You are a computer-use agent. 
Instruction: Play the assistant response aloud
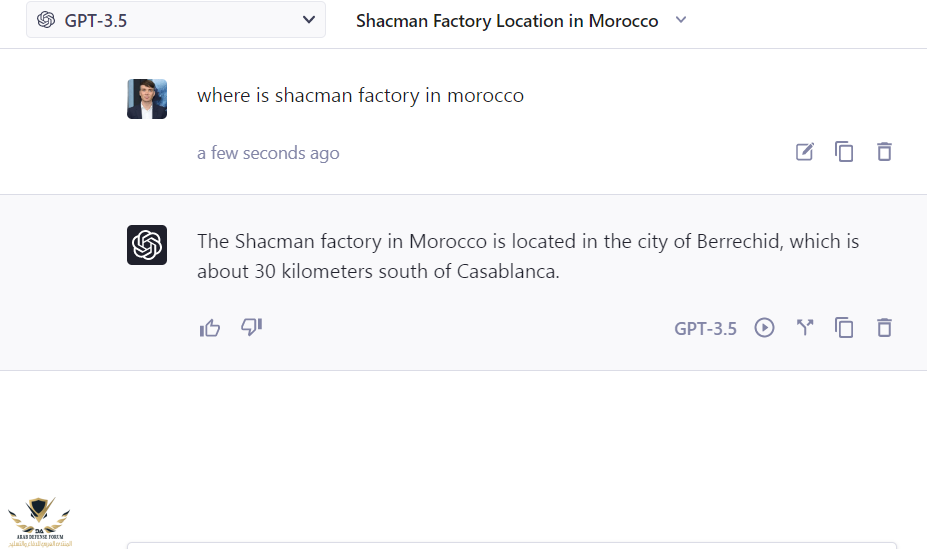764,328
